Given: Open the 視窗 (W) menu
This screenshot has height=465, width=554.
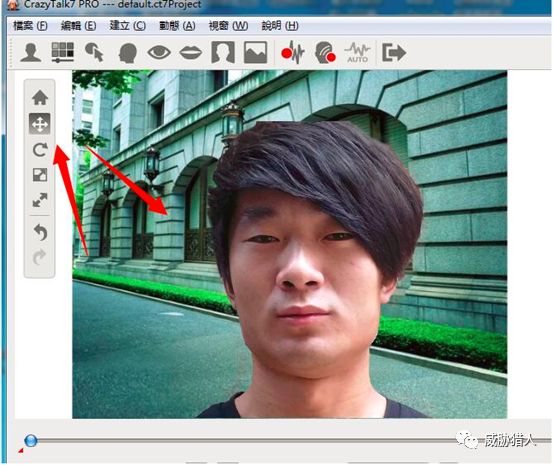Looking at the screenshot, I should (x=228, y=26).
